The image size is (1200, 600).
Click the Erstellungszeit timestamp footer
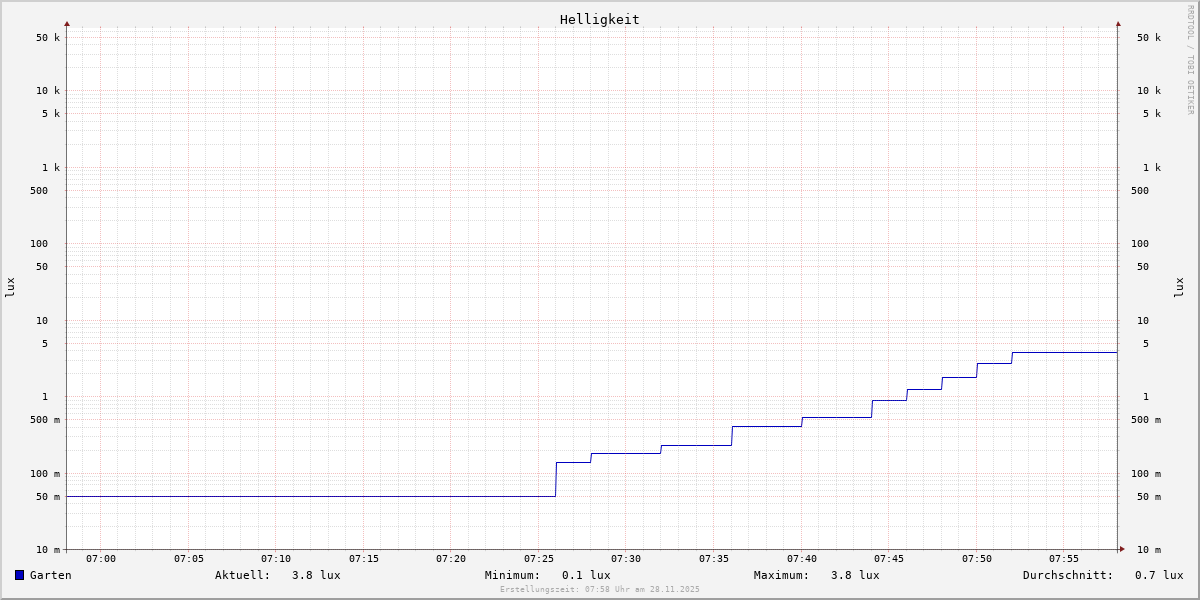[x=600, y=589]
